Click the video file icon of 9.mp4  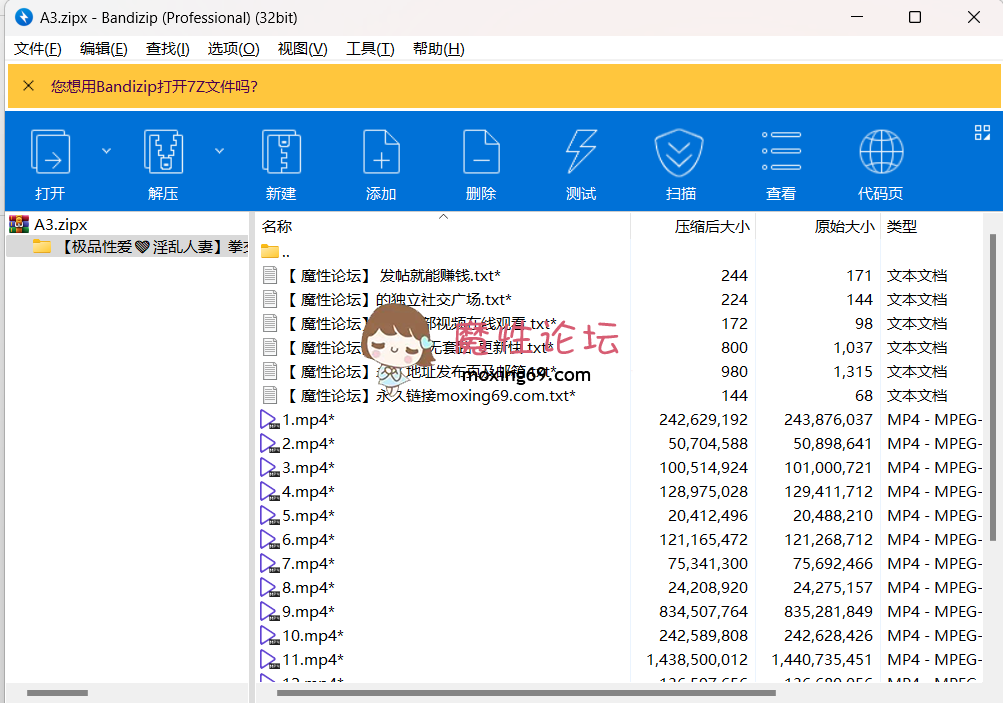269,612
